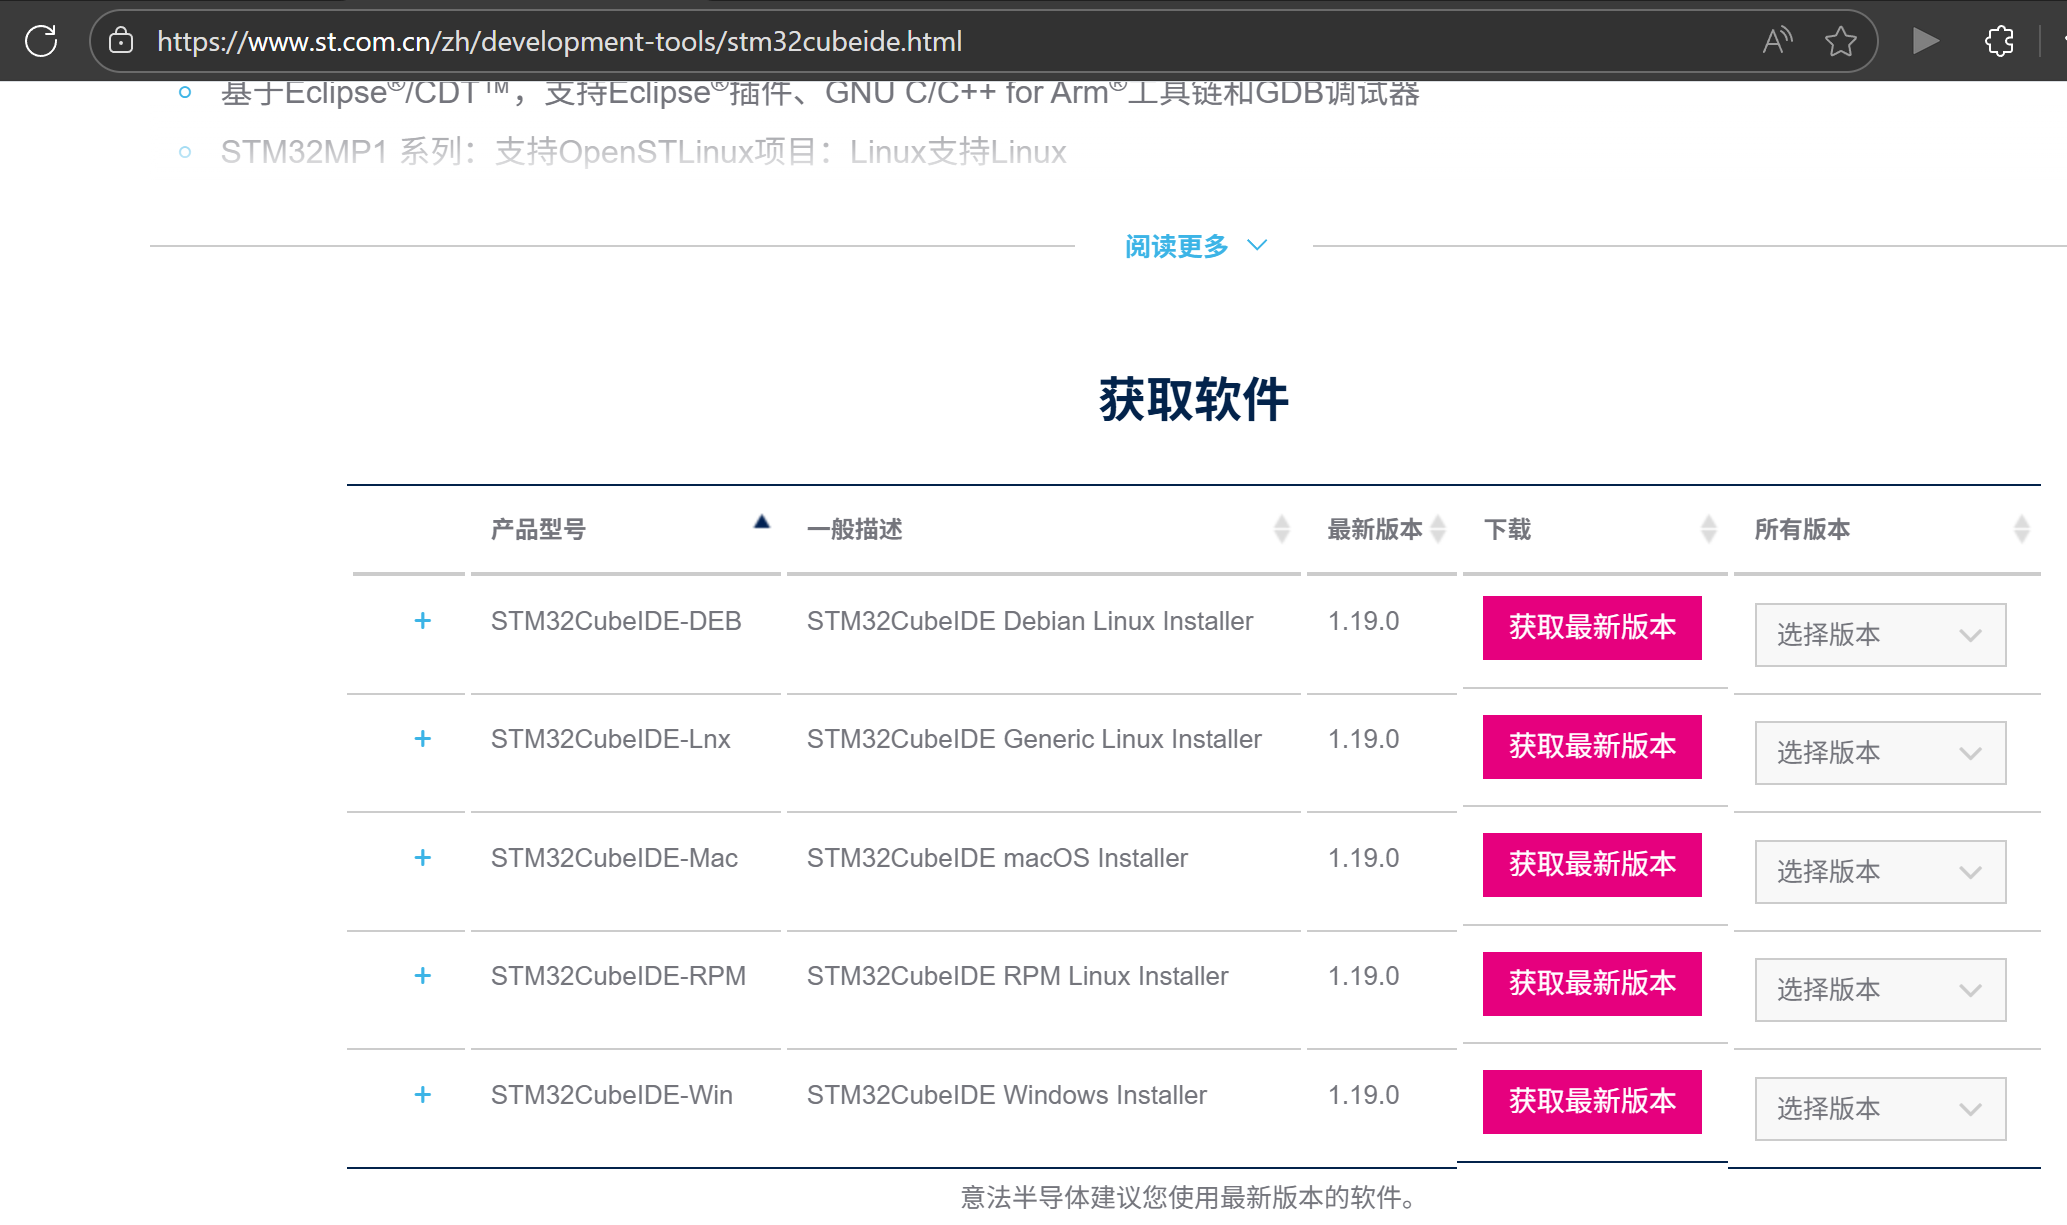
Task: Sort the 最新版本 column using its arrows
Action: click(x=1438, y=529)
